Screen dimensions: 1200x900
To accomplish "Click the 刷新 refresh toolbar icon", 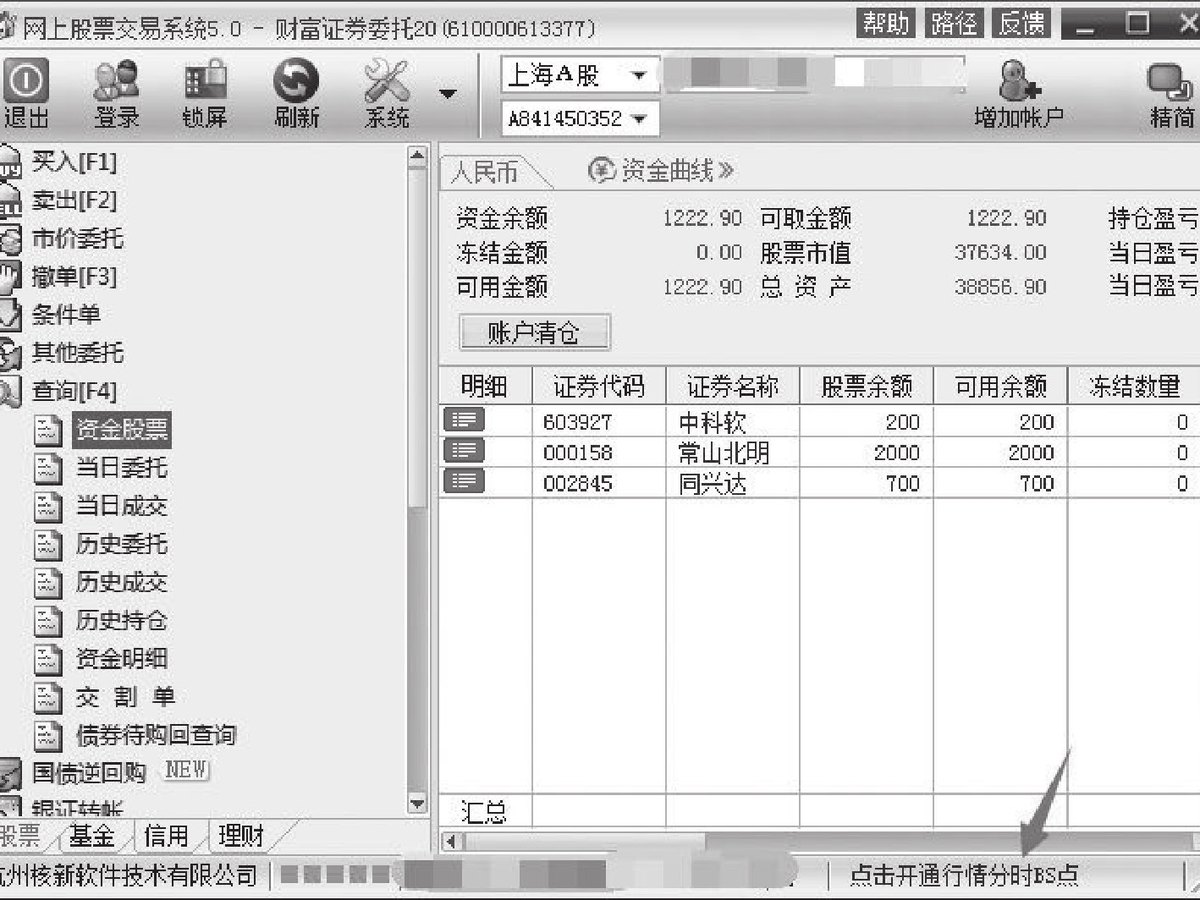I will click(x=297, y=94).
